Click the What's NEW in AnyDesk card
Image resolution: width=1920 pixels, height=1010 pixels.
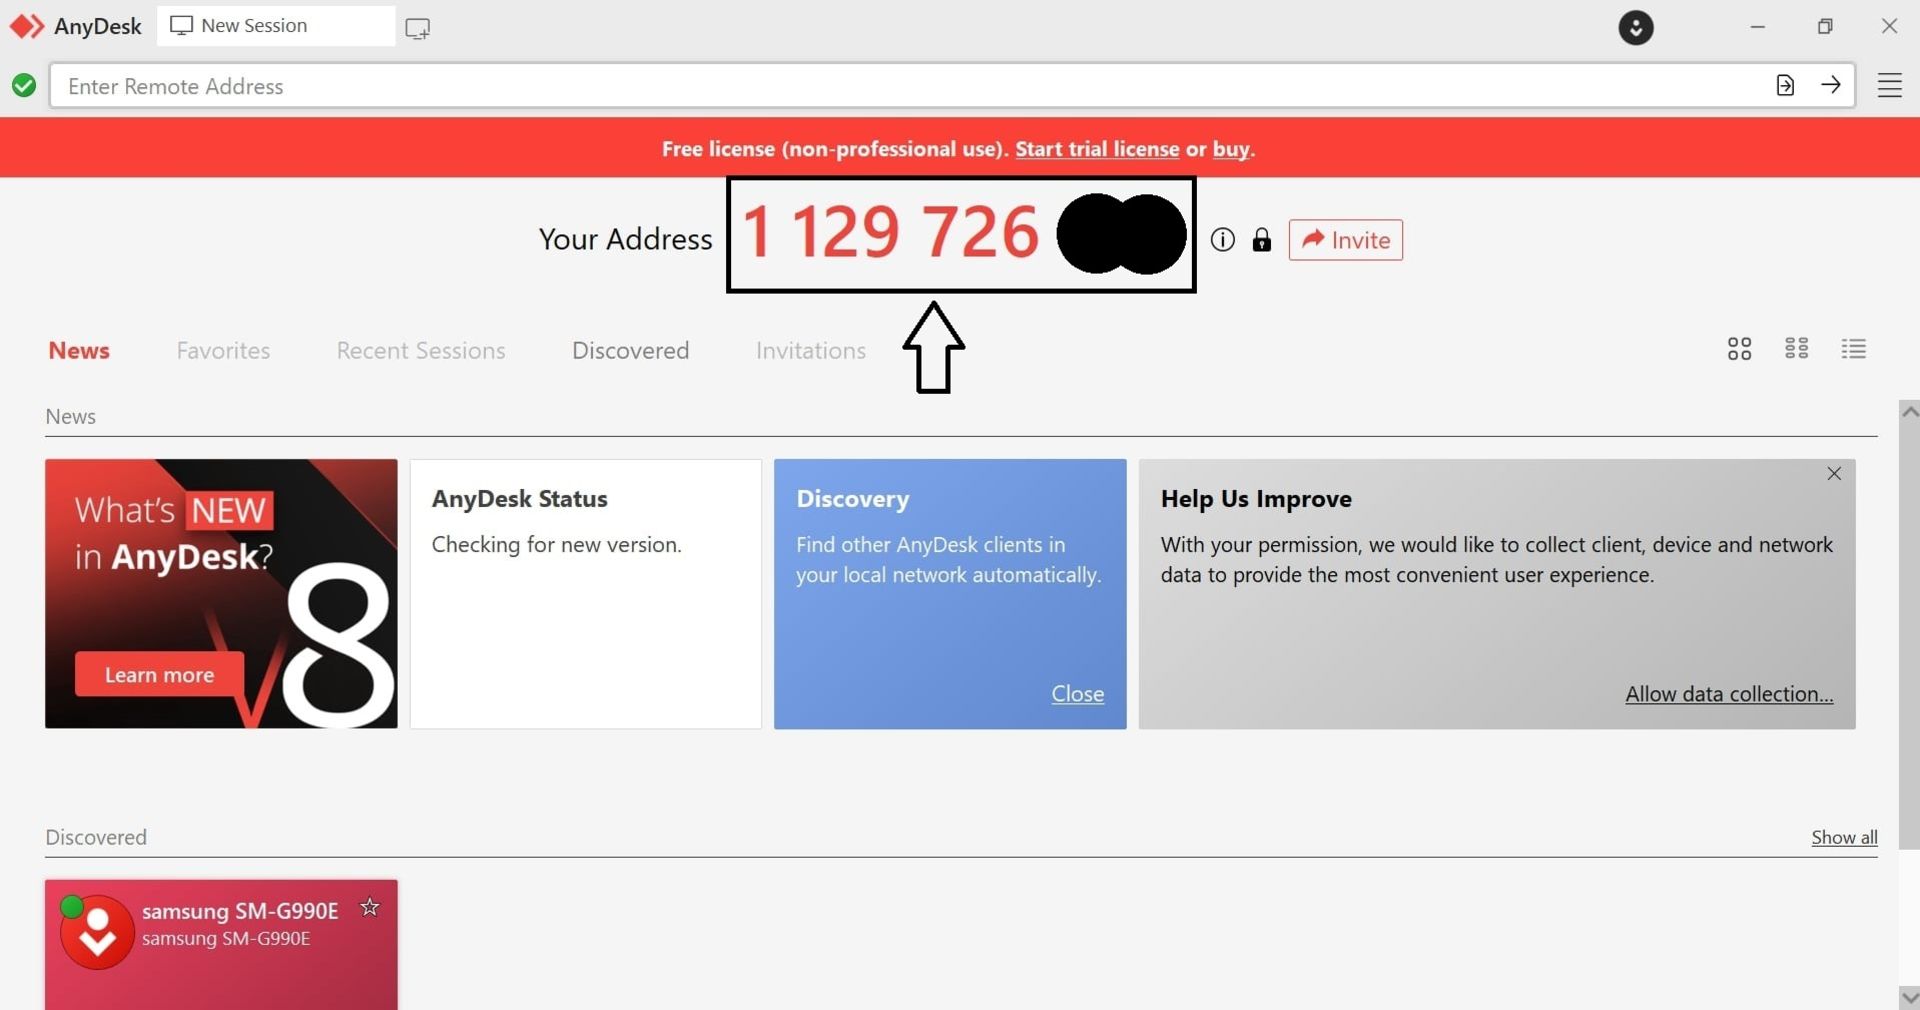click(221, 594)
